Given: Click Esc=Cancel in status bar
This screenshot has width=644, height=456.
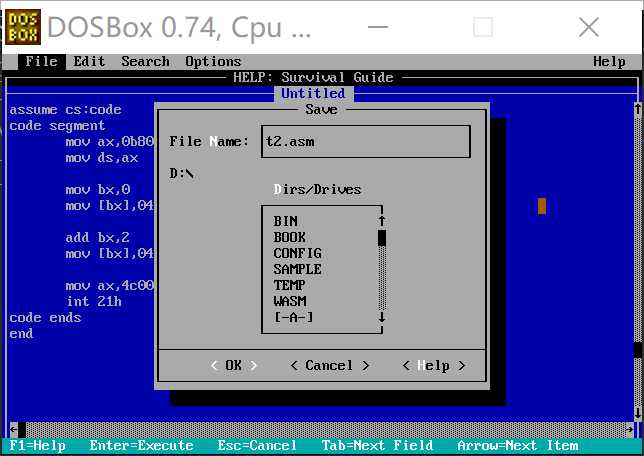Looking at the screenshot, I should pos(257,446).
